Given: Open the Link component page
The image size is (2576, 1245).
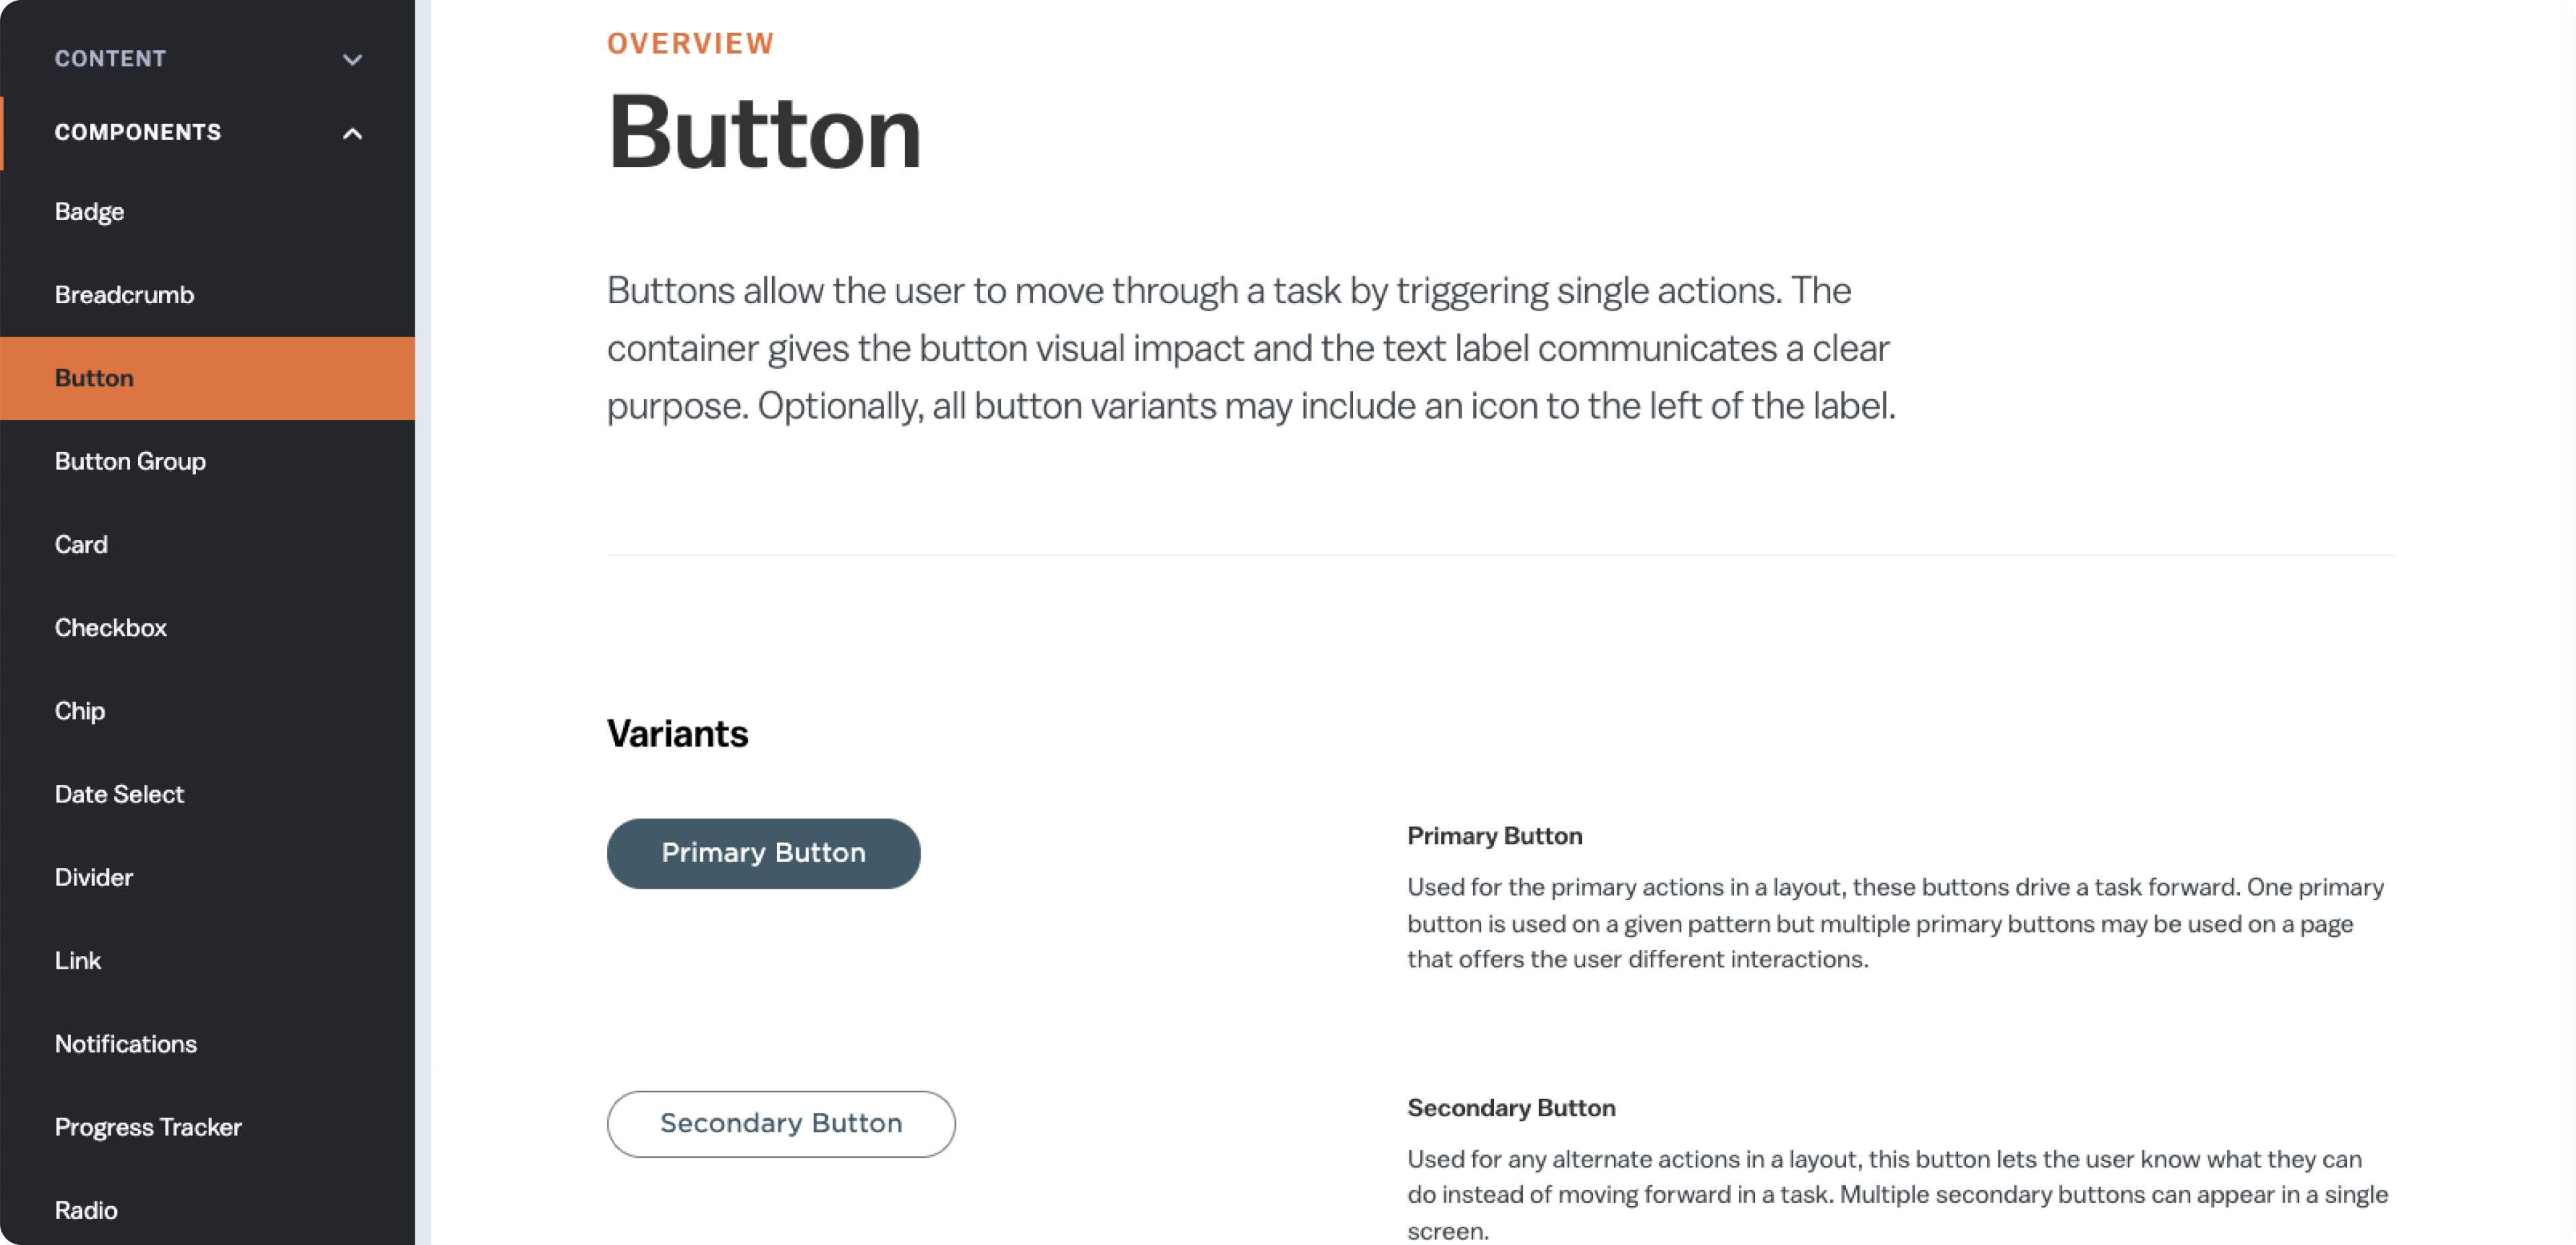Looking at the screenshot, I should [78, 961].
